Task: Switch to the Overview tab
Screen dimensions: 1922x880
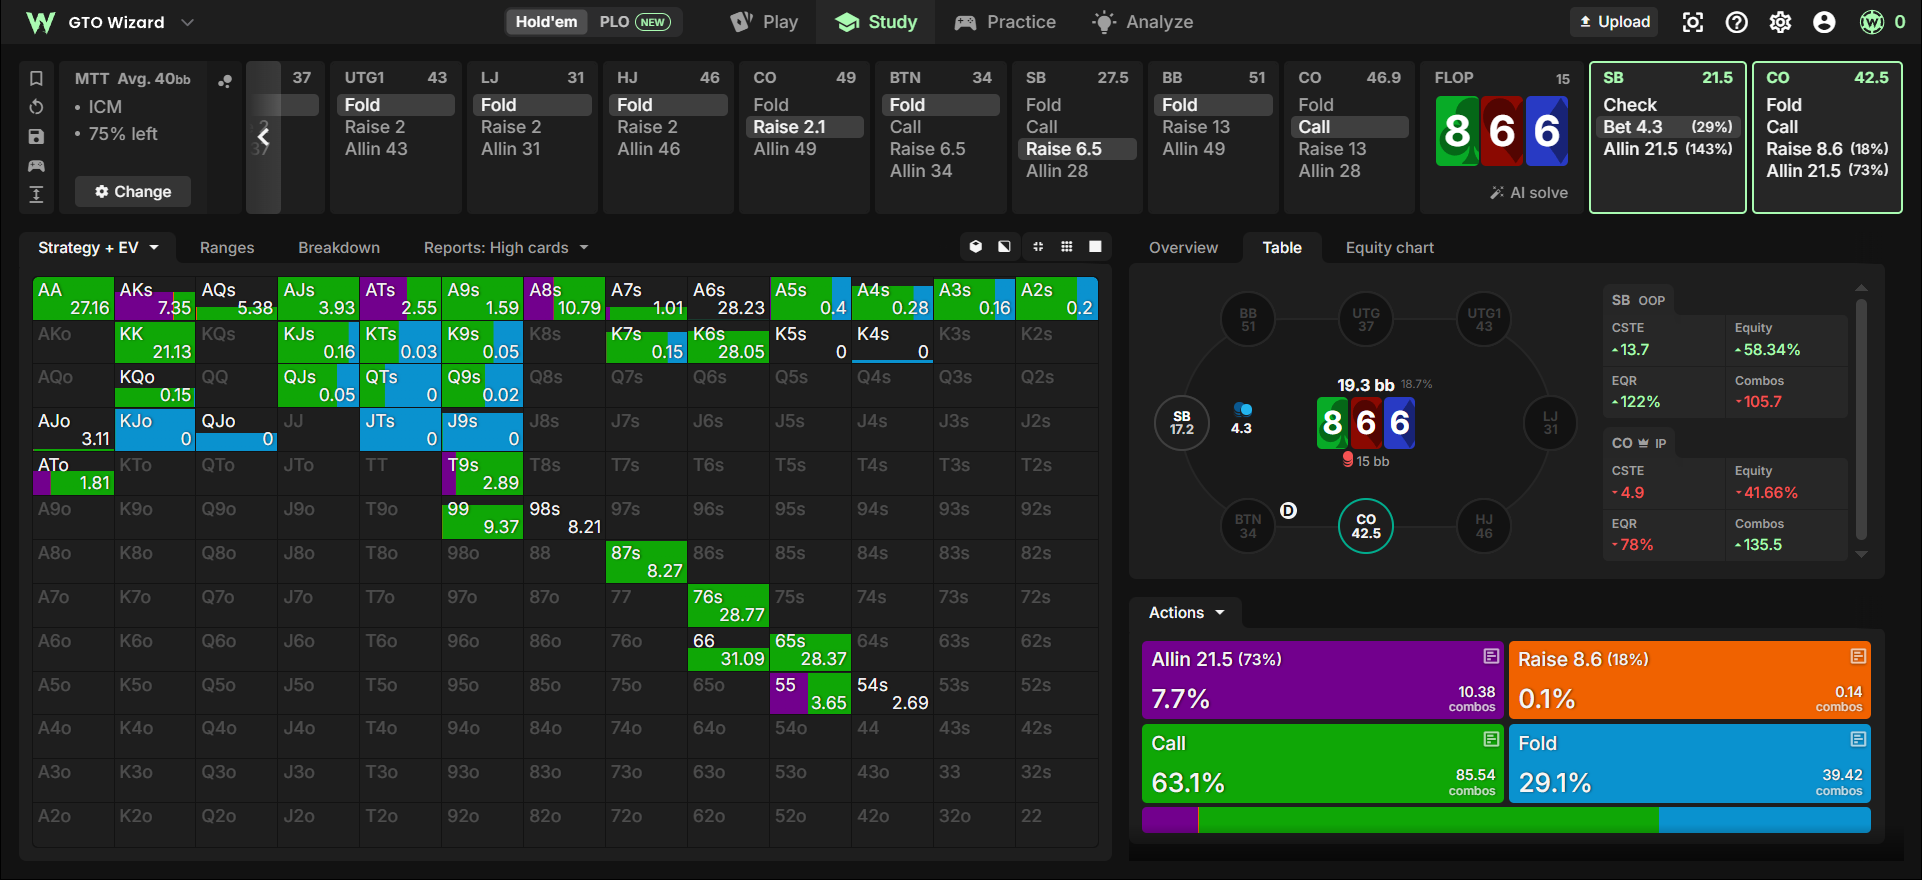Action: coord(1183,247)
